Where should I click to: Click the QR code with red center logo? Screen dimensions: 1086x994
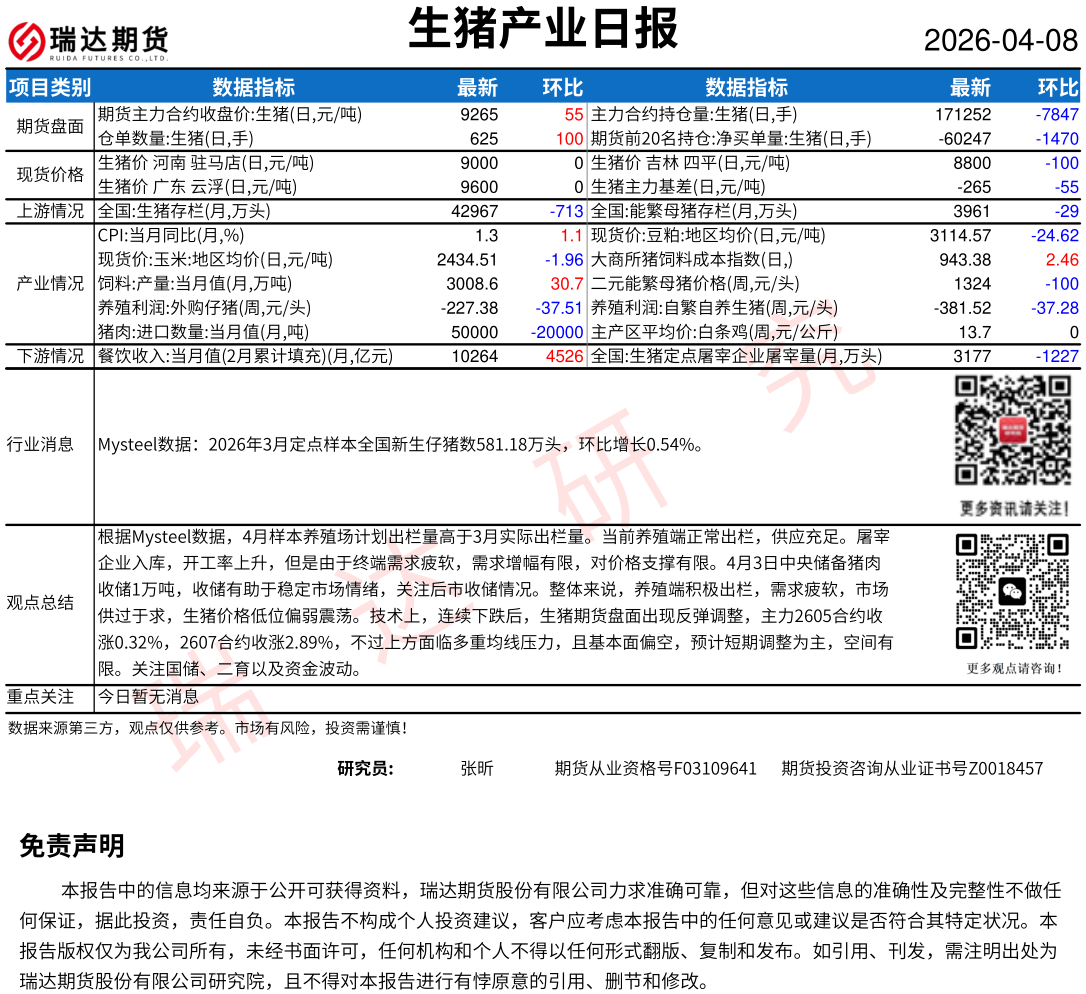[1012, 431]
